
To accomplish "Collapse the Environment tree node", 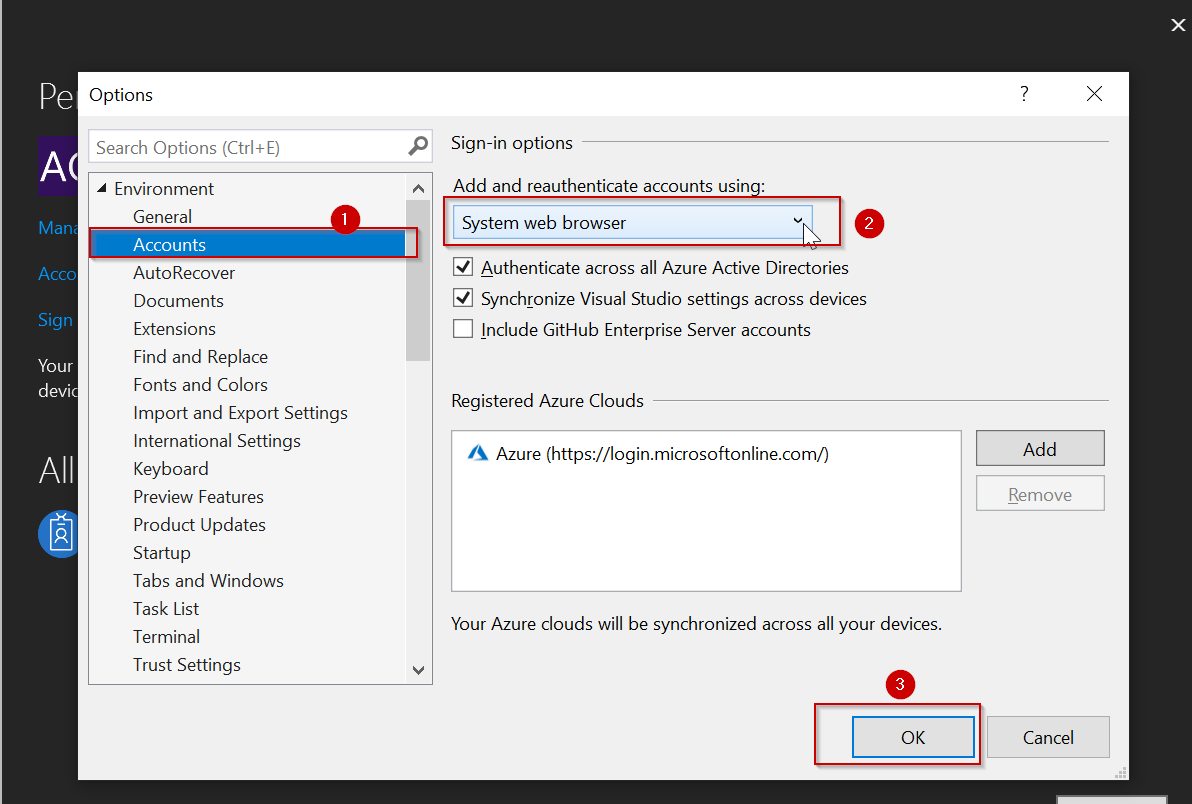I will 102,188.
